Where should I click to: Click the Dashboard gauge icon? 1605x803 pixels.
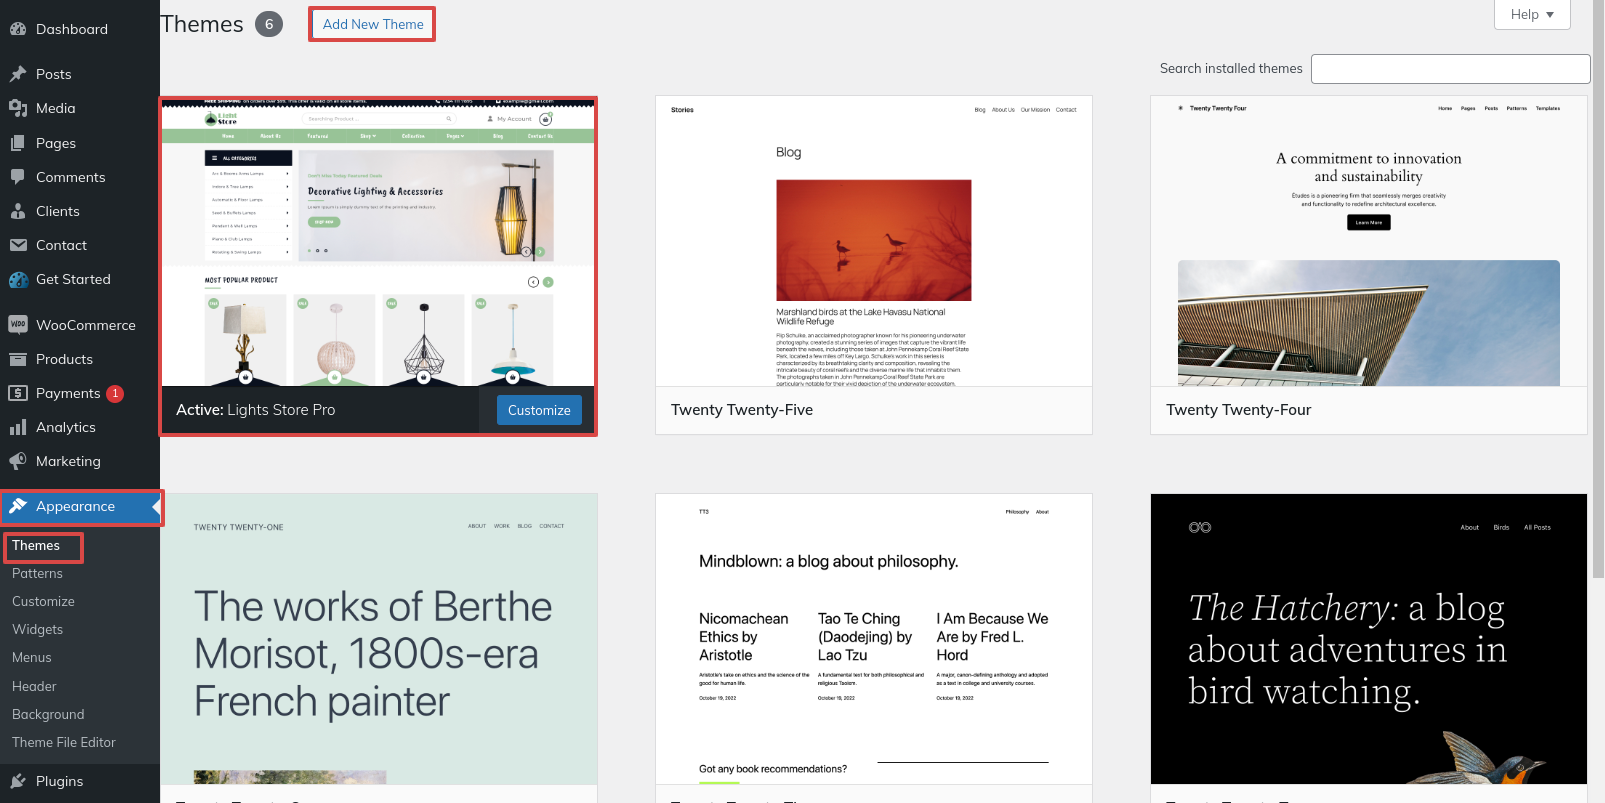coord(18,29)
